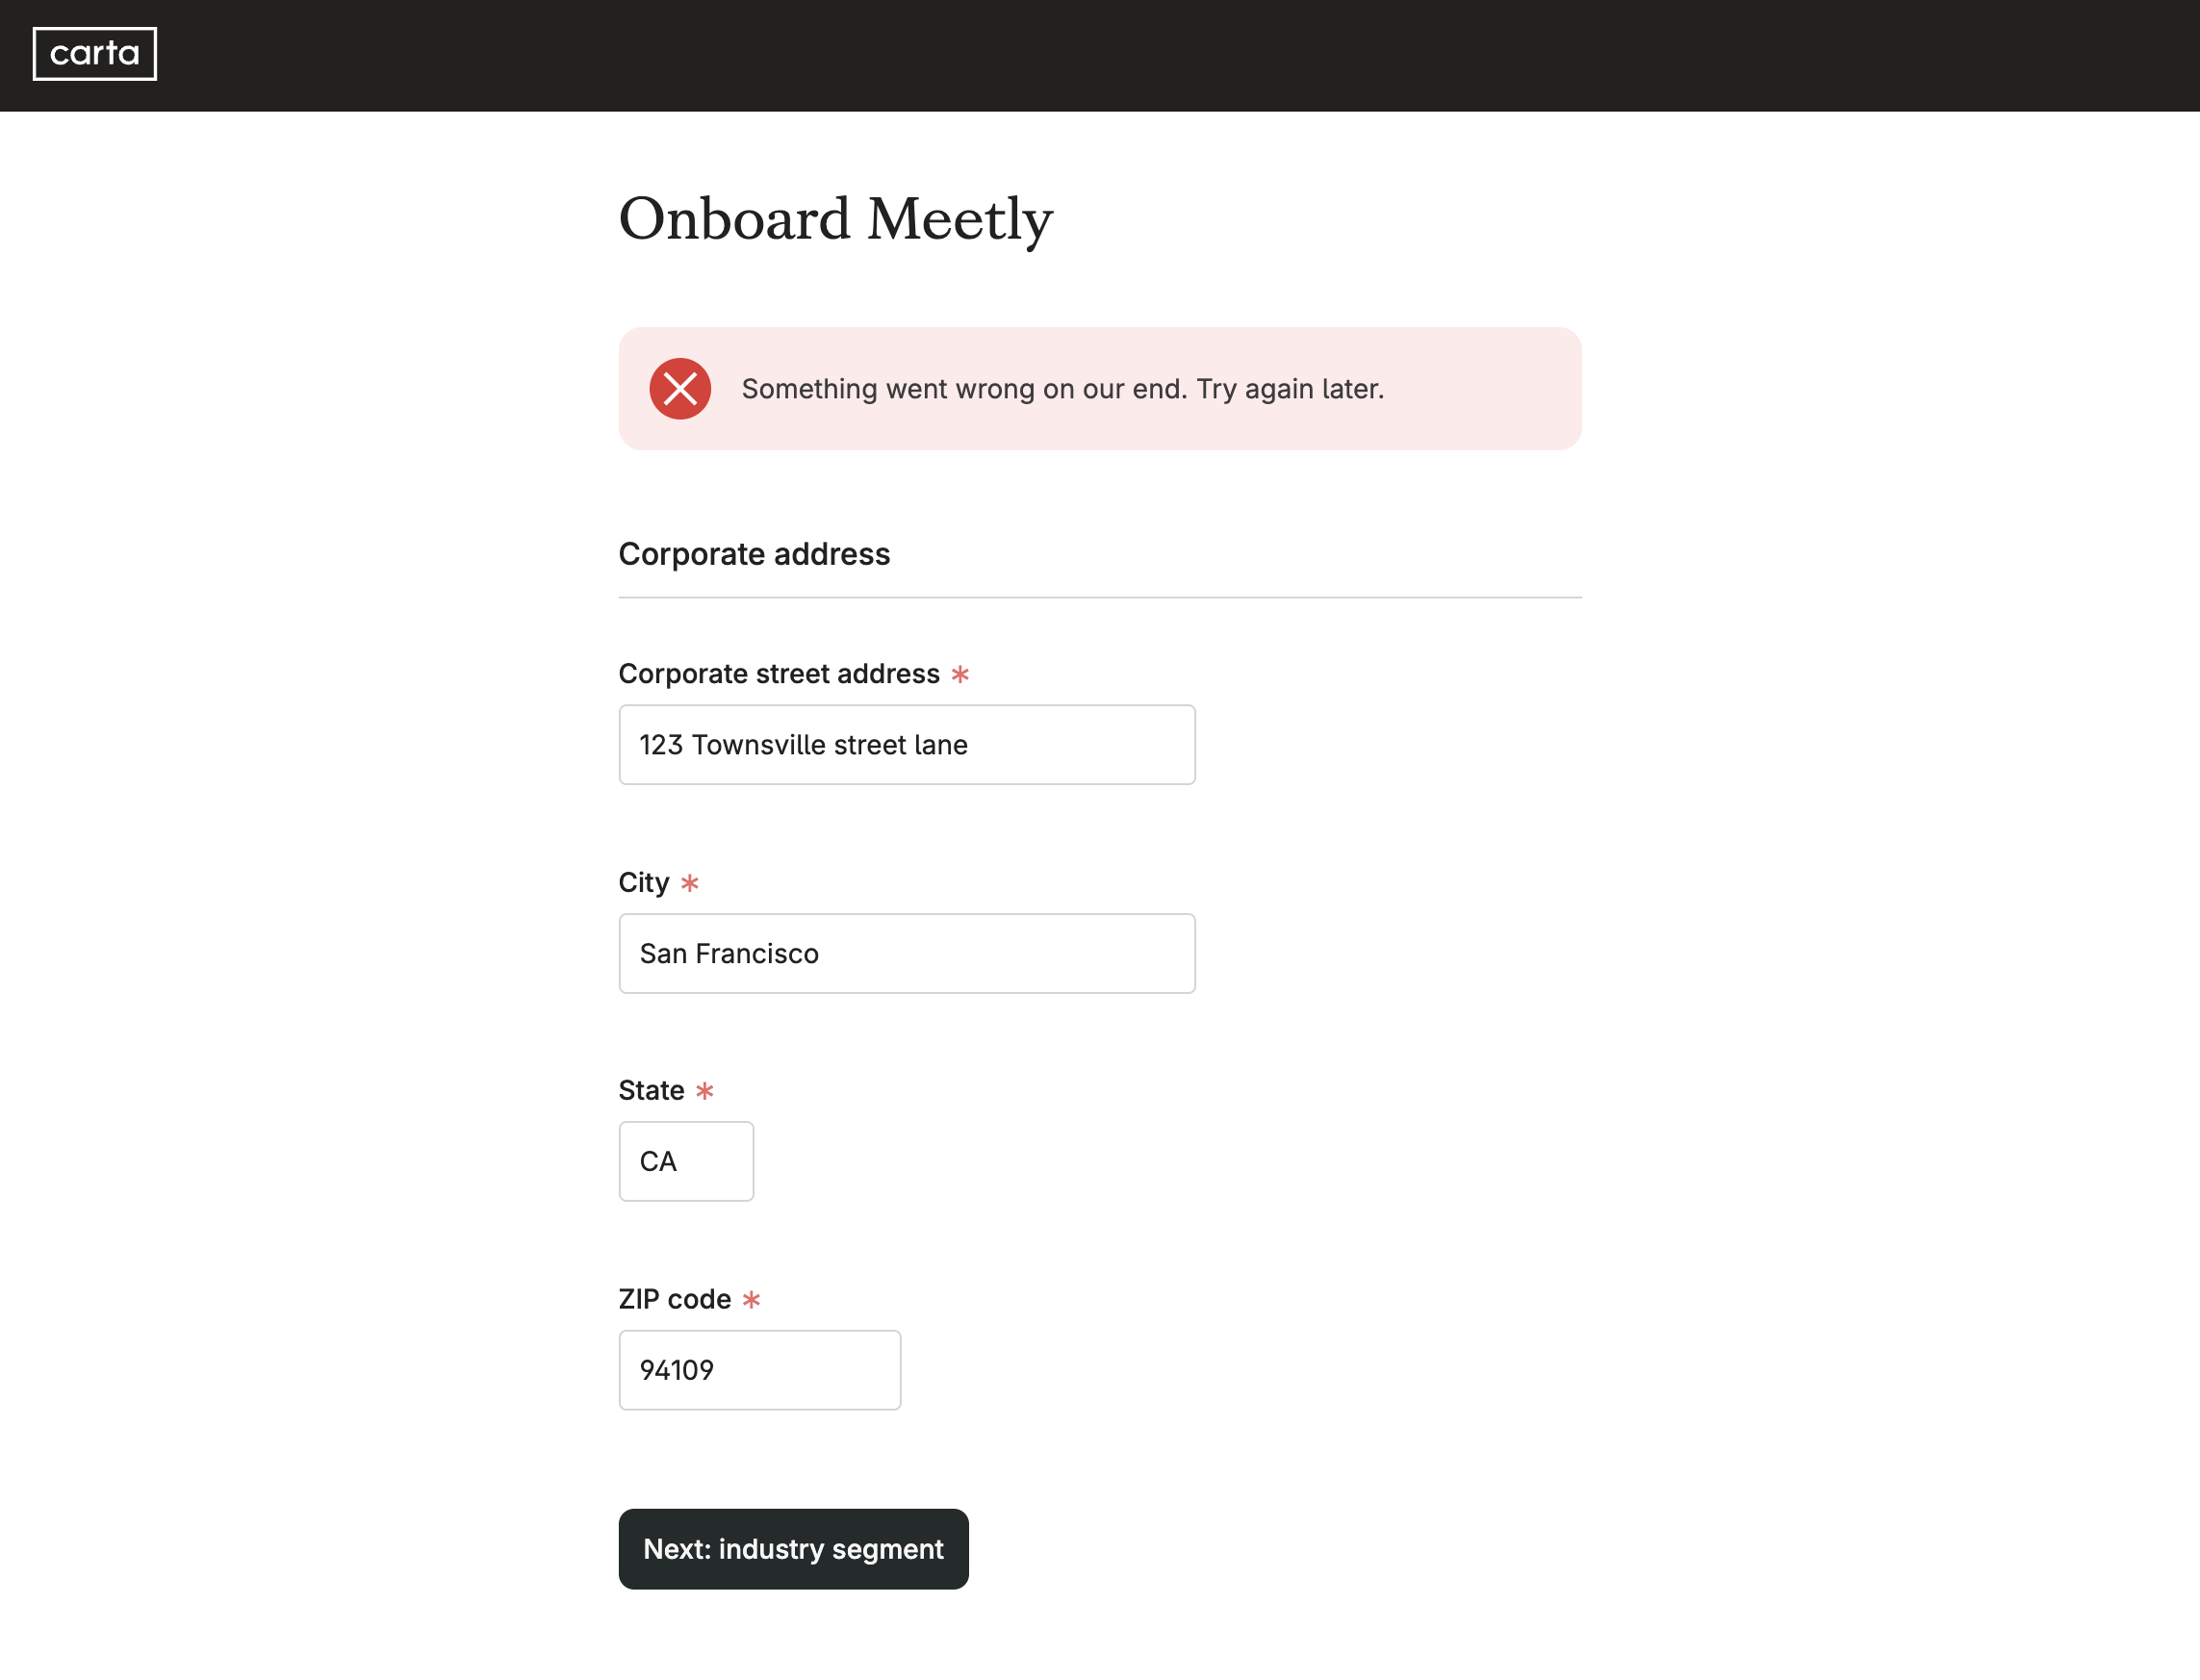Click the Corporate street address label
The width and height of the screenshot is (2200, 1680).
pyautogui.click(x=778, y=673)
